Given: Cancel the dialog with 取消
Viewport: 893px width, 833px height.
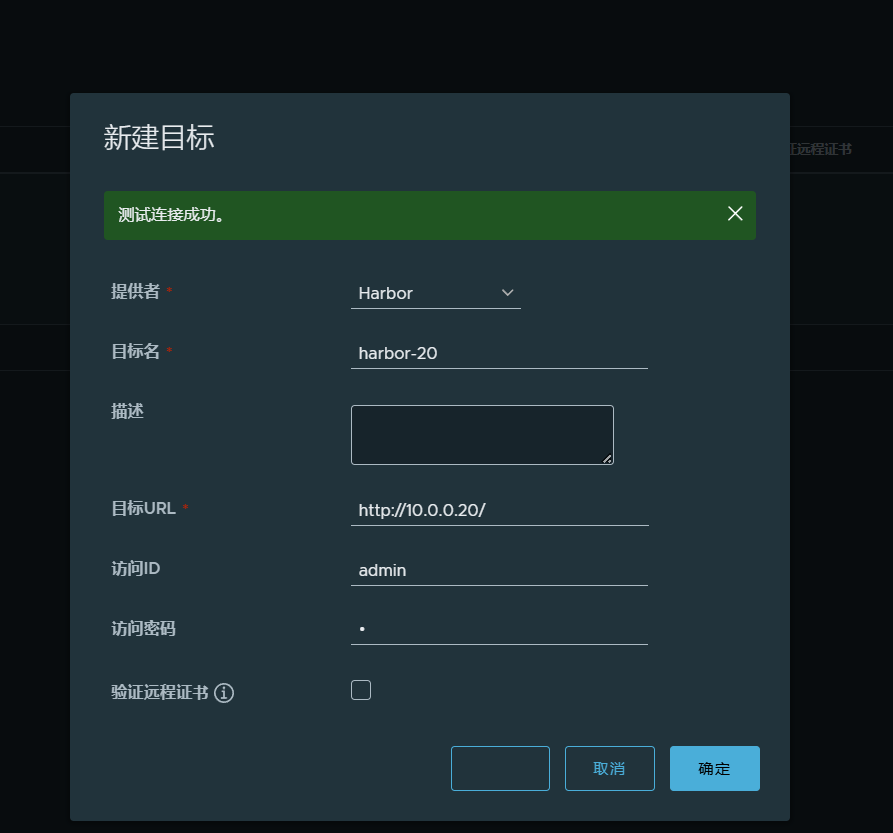Looking at the screenshot, I should (609, 768).
